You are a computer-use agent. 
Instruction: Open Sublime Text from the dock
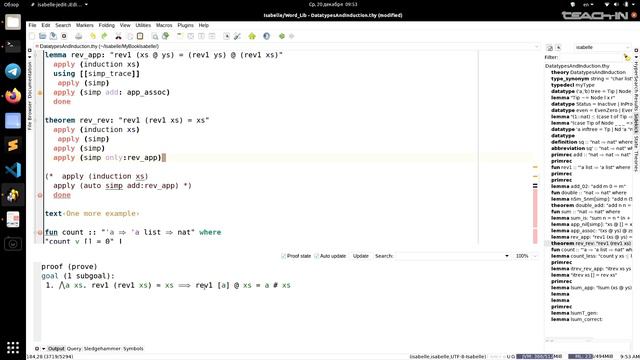coord(13,145)
